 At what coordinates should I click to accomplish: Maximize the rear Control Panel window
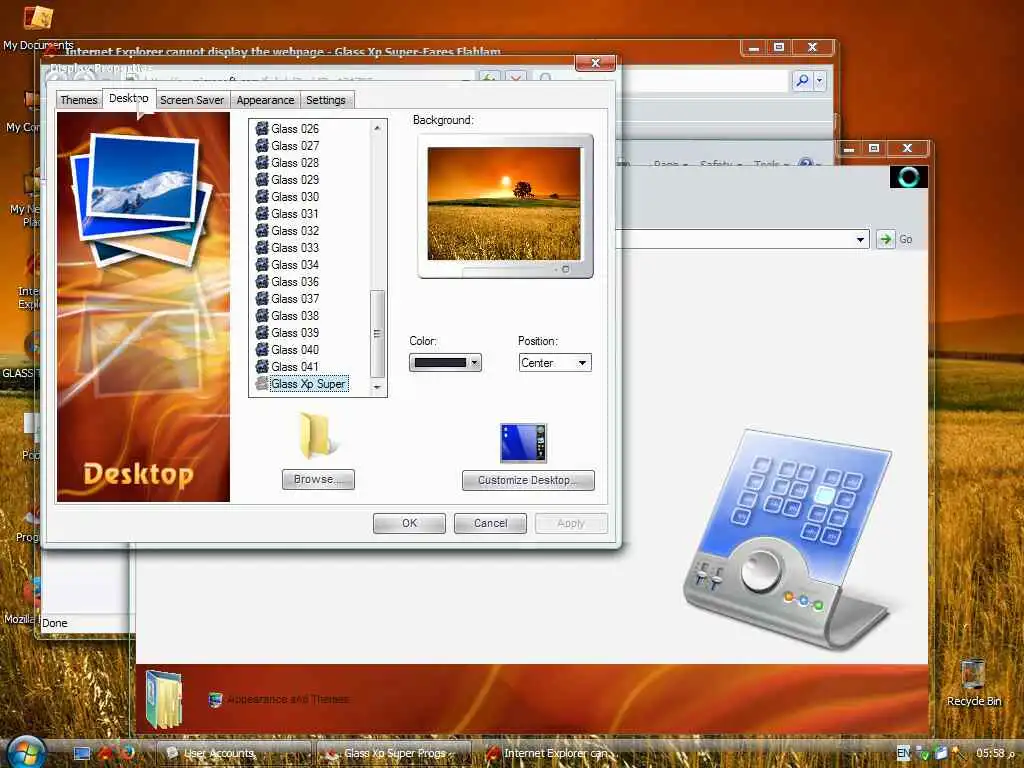[x=873, y=148]
